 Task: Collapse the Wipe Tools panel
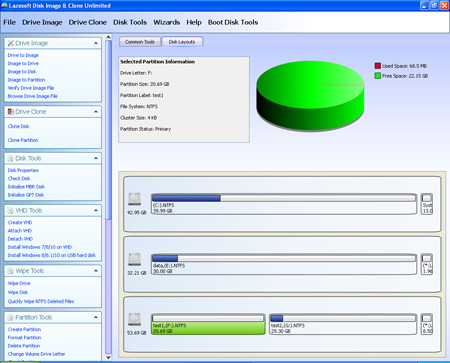96,271
